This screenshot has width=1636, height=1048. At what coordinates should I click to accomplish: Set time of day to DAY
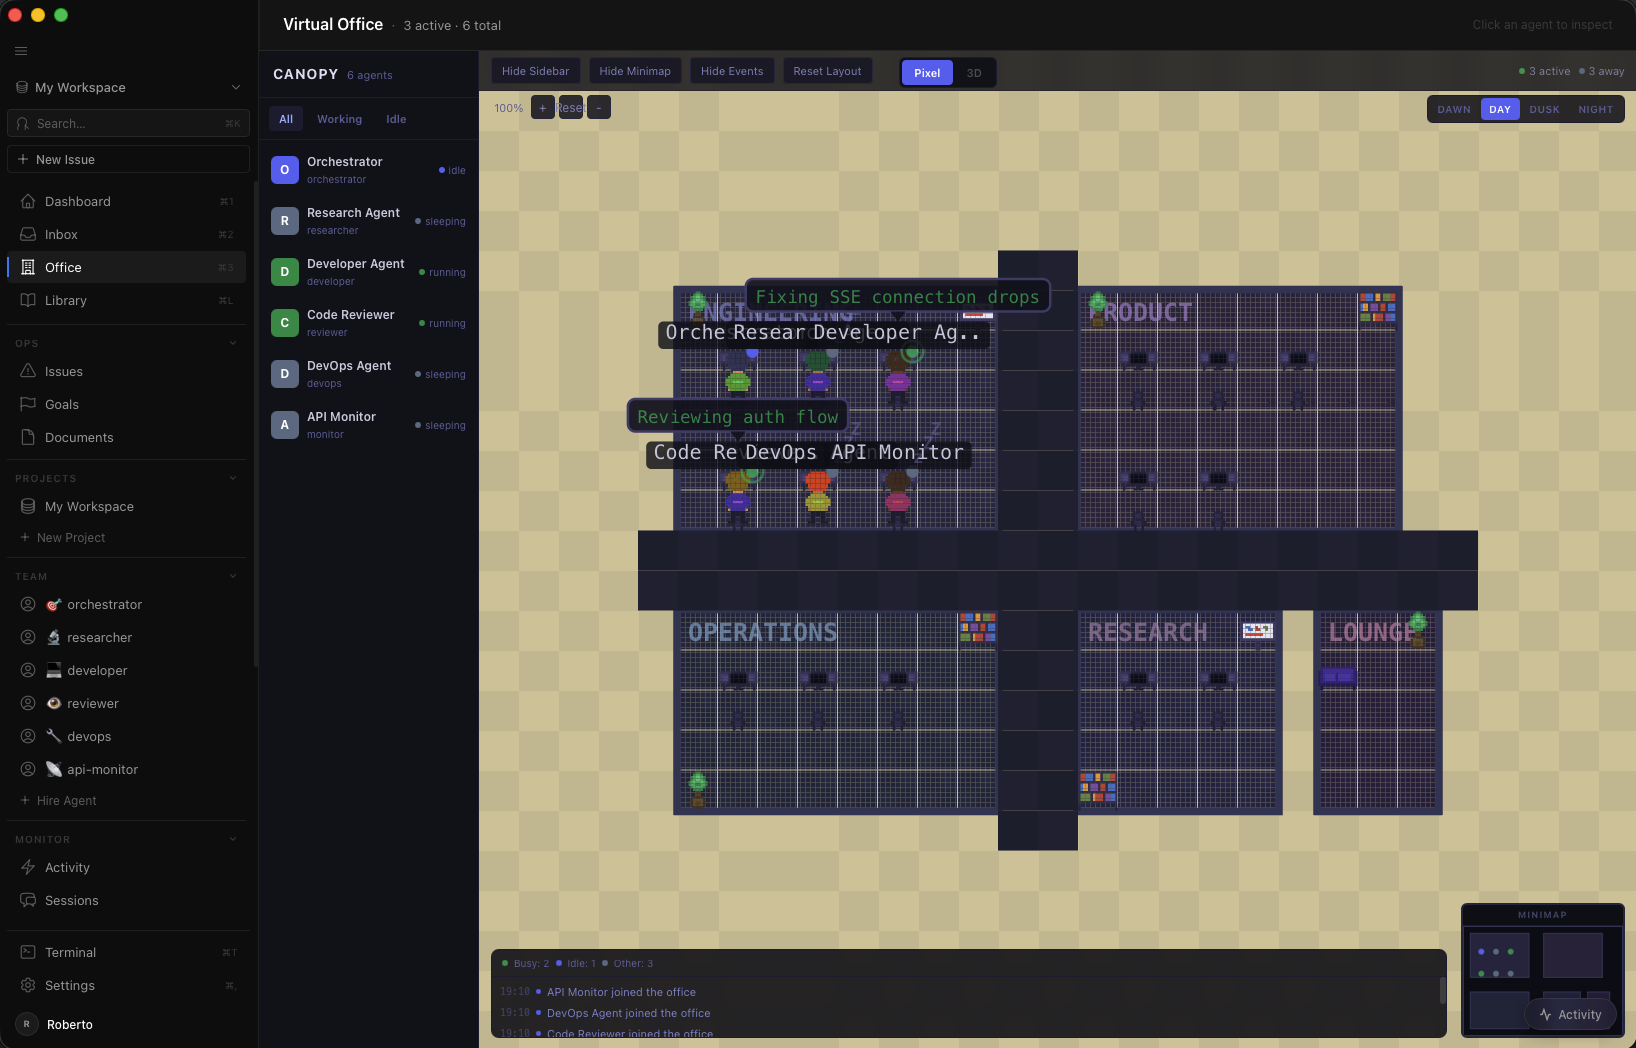click(x=1500, y=110)
